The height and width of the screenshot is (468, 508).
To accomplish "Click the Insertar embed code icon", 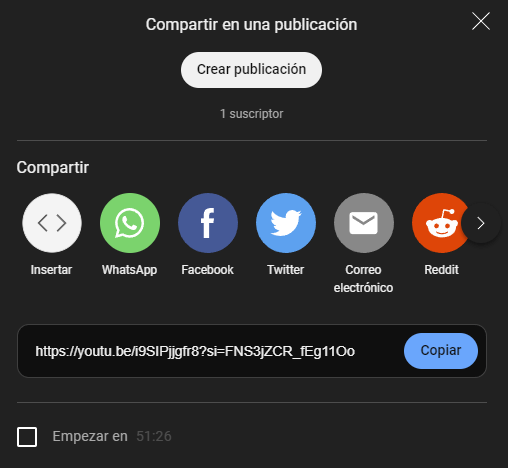I will pos(52,223).
